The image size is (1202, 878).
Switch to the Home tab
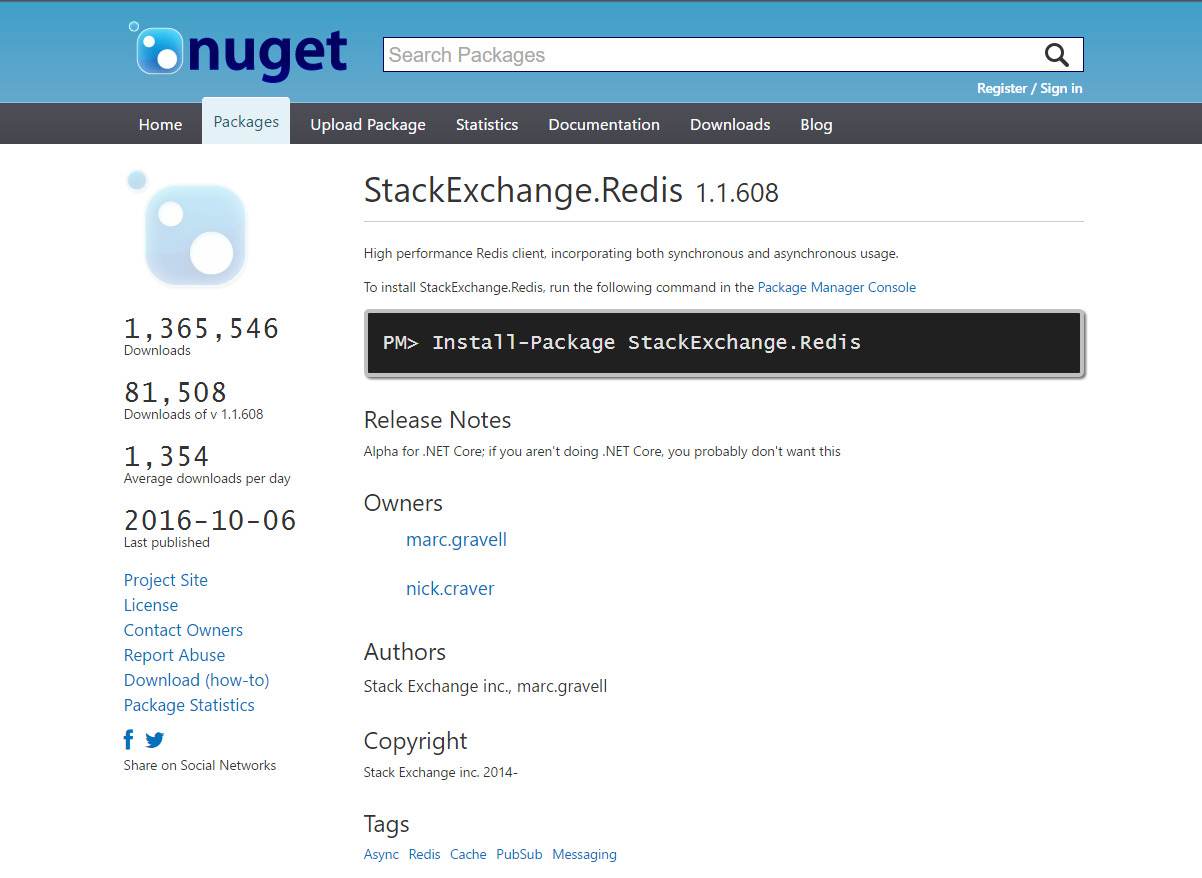coord(160,124)
